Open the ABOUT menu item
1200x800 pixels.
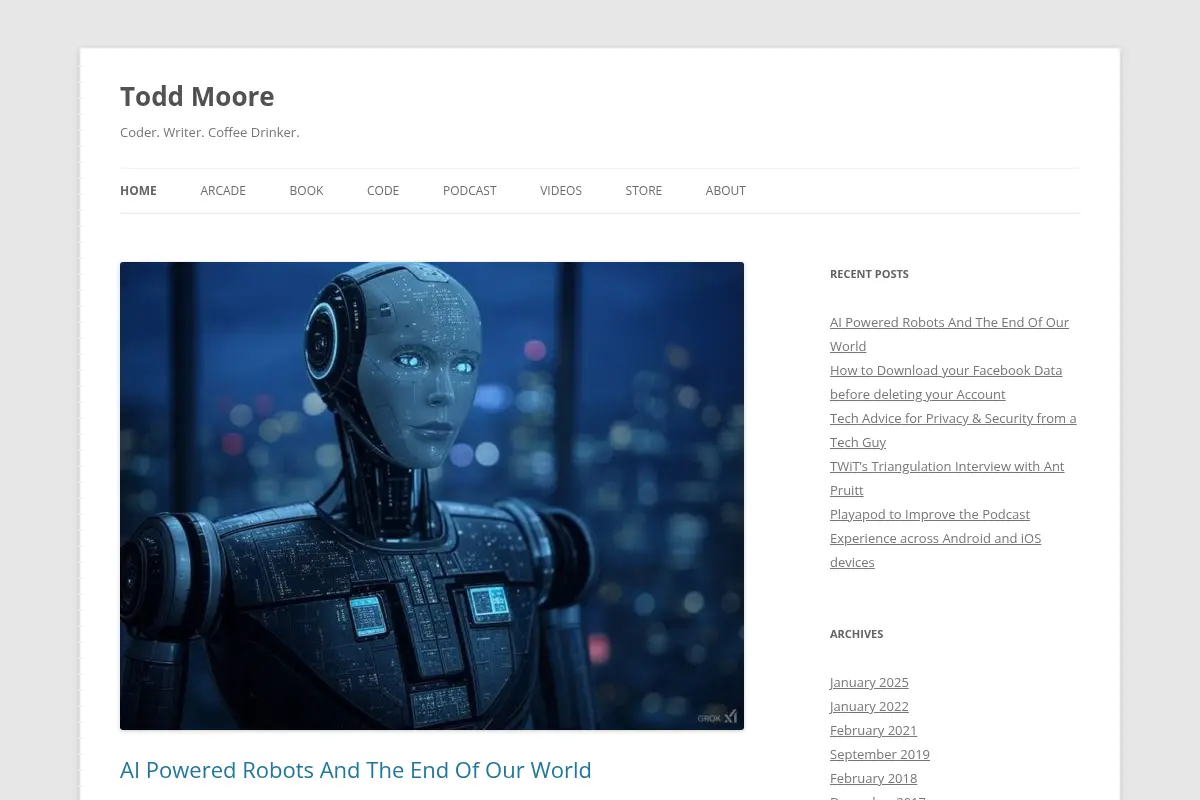coord(726,190)
